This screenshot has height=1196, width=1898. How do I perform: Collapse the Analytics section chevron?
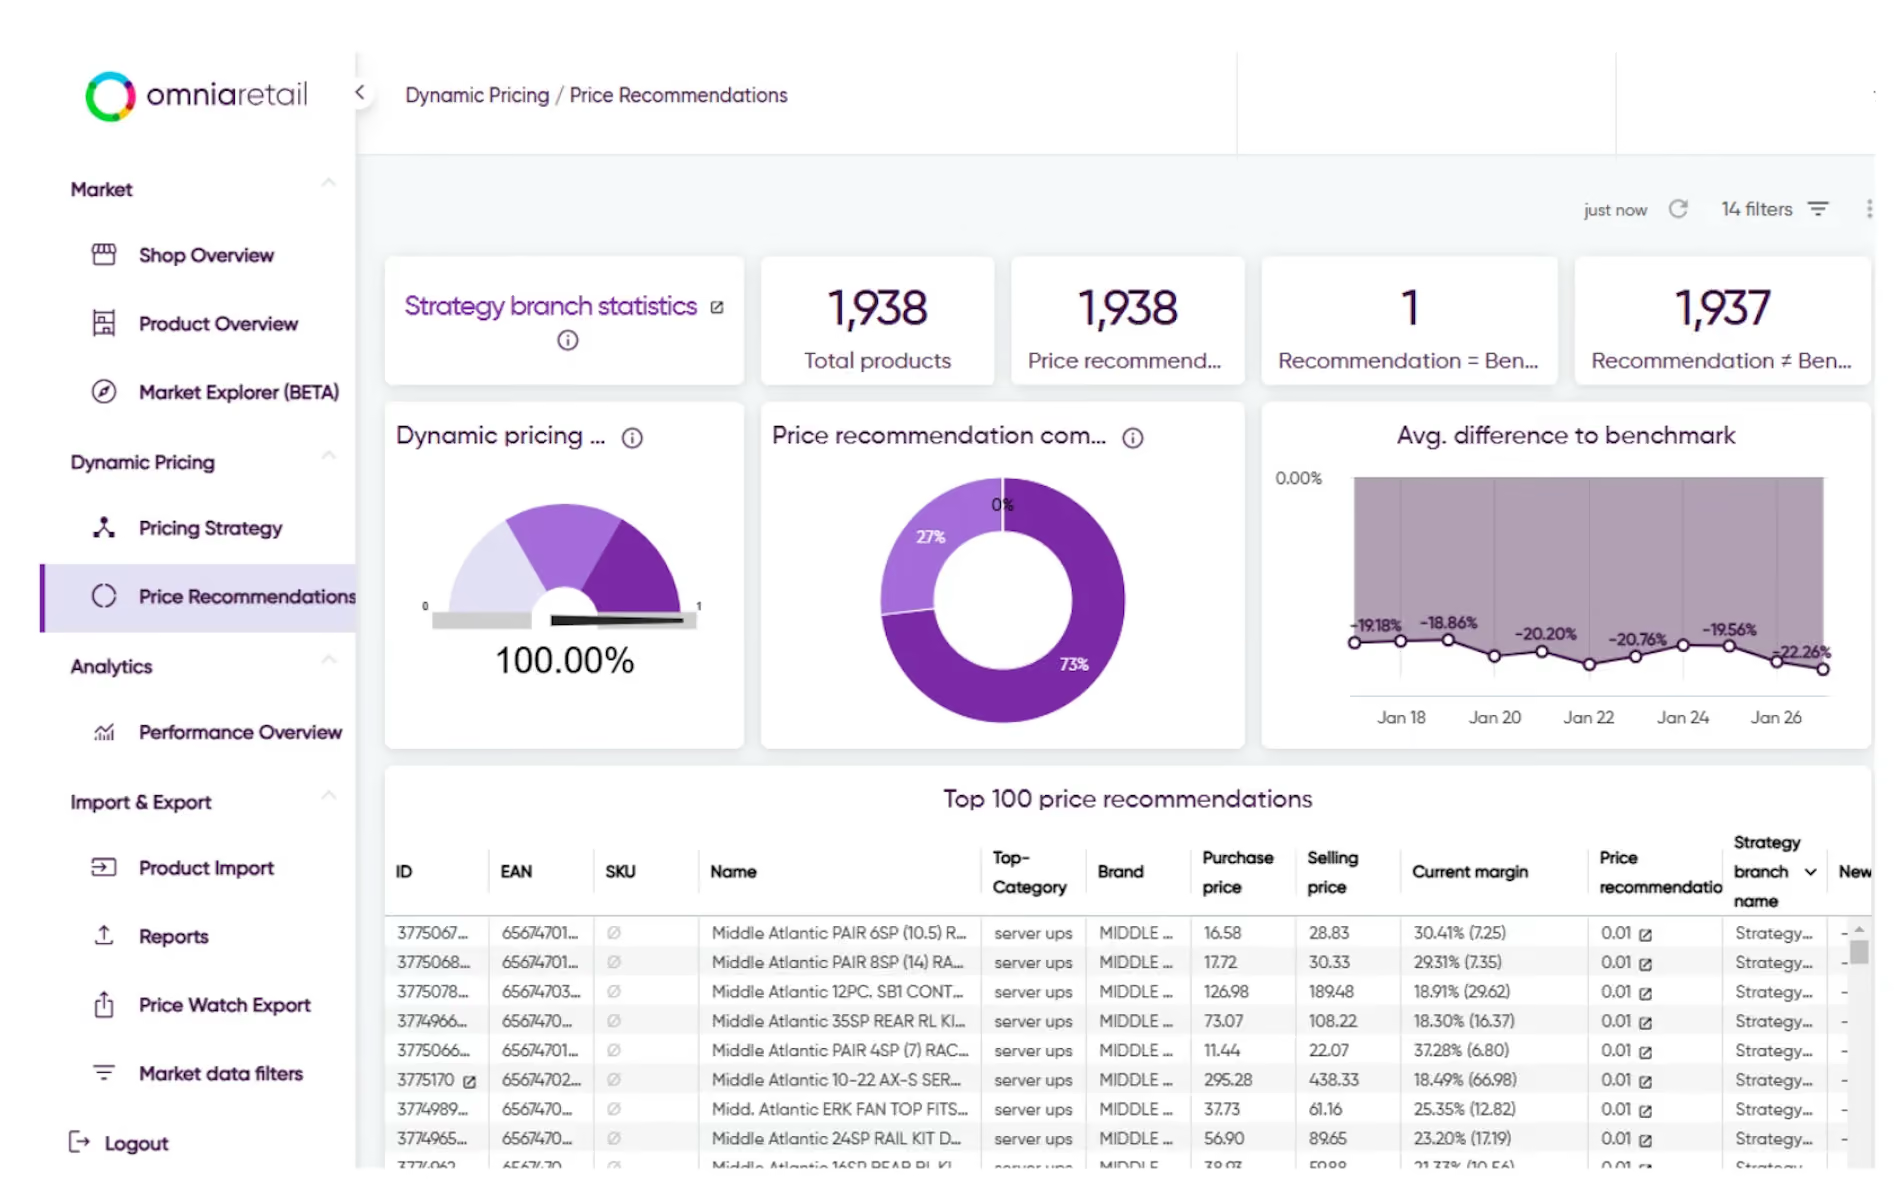pos(328,660)
